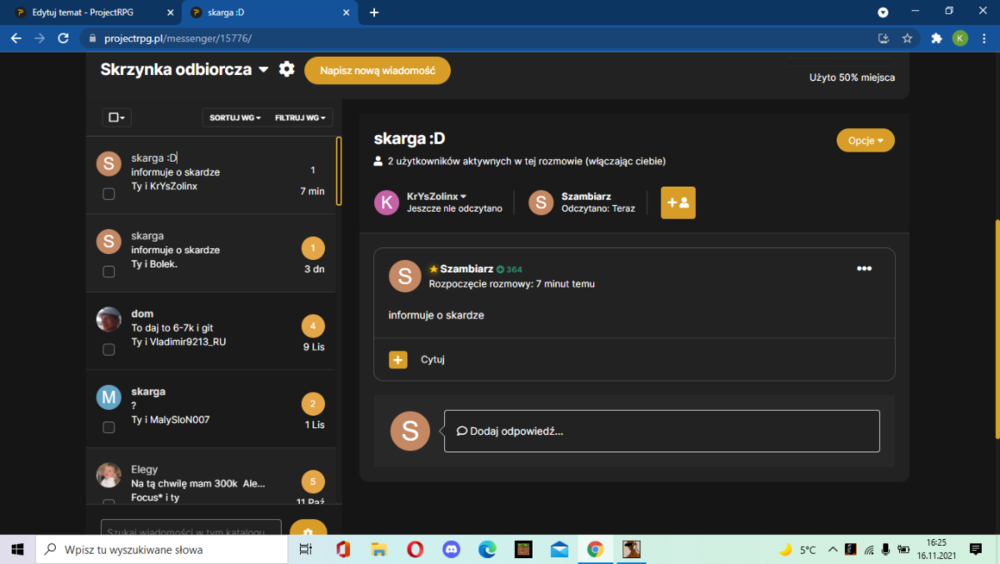This screenshot has height=564, width=1000.
Task: Open the browser extensions puzzle icon
Action: click(936, 38)
